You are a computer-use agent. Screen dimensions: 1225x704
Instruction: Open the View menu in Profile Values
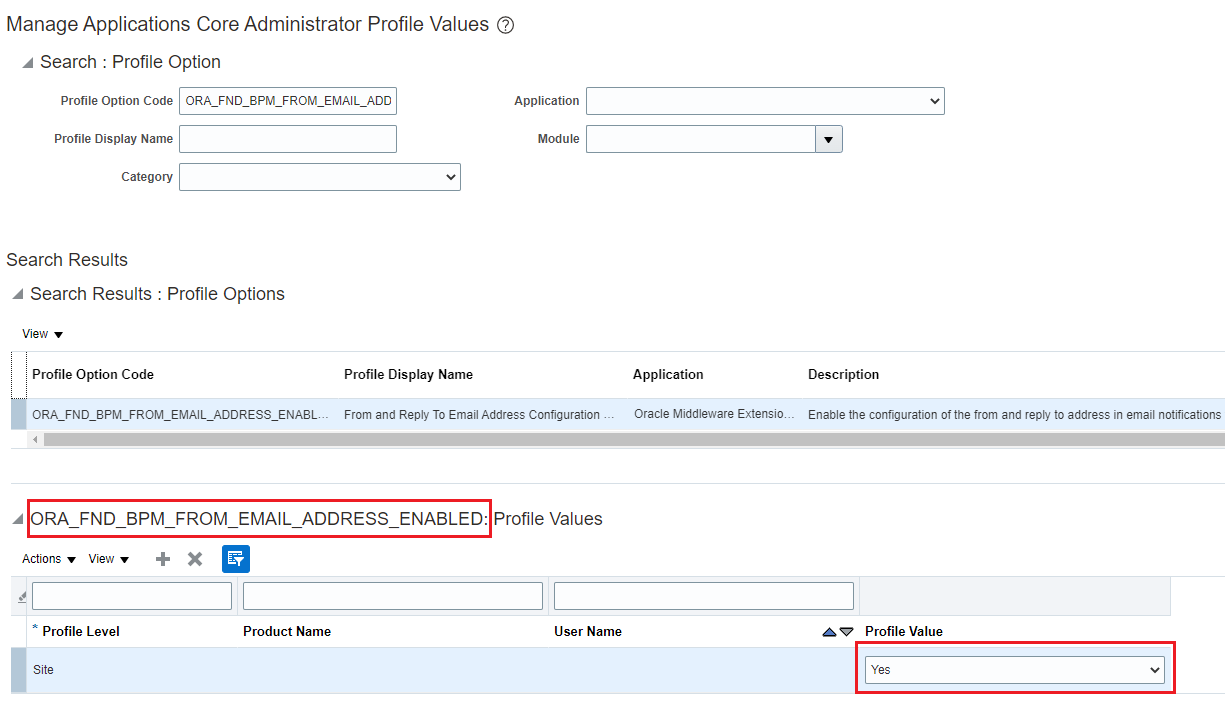point(108,559)
